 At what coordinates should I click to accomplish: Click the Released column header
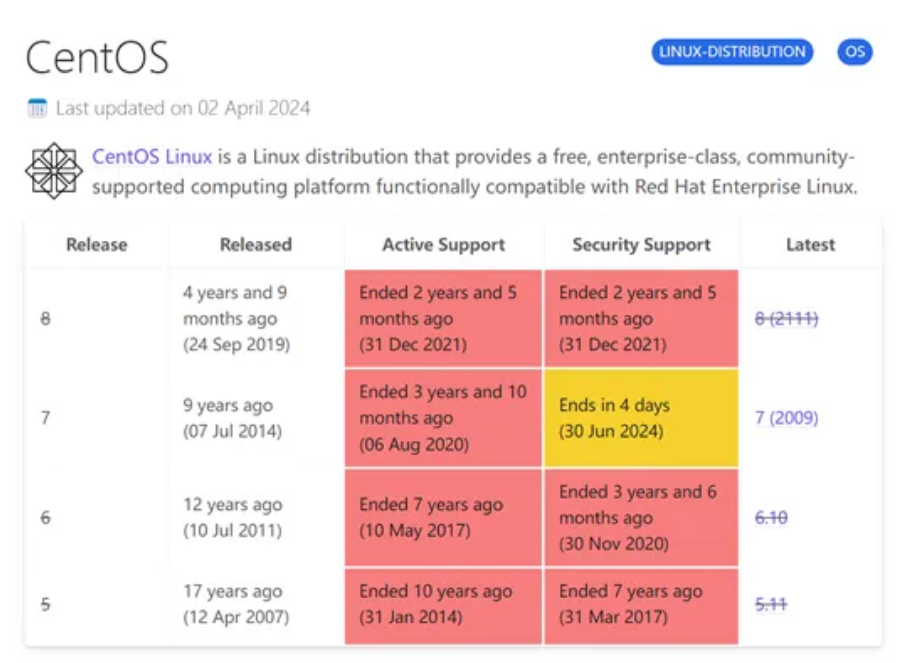[x=255, y=244]
